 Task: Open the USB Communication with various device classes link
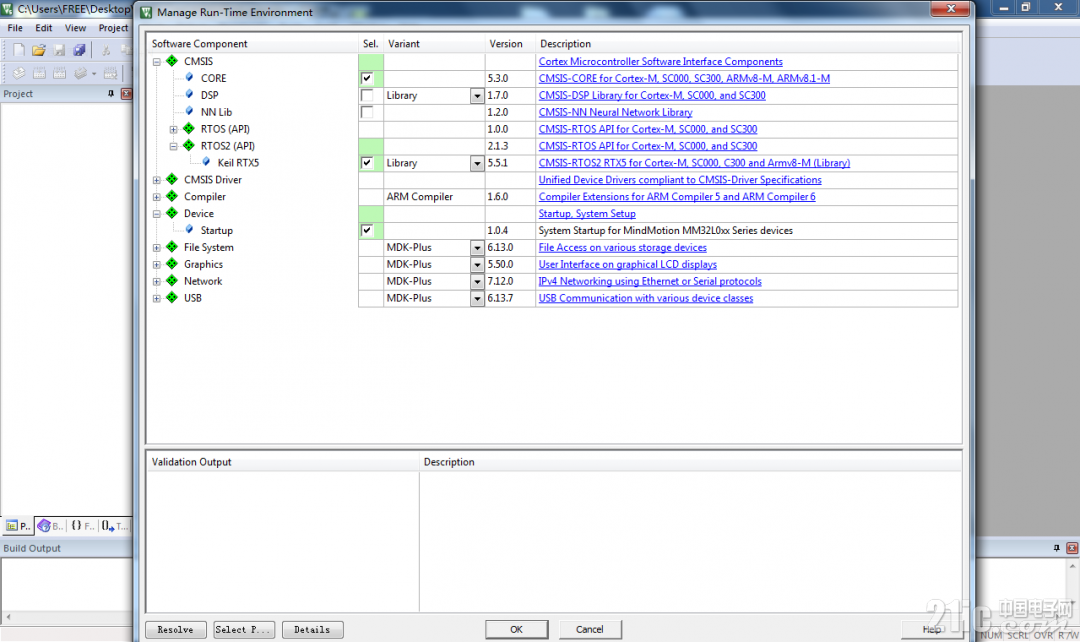(x=645, y=298)
